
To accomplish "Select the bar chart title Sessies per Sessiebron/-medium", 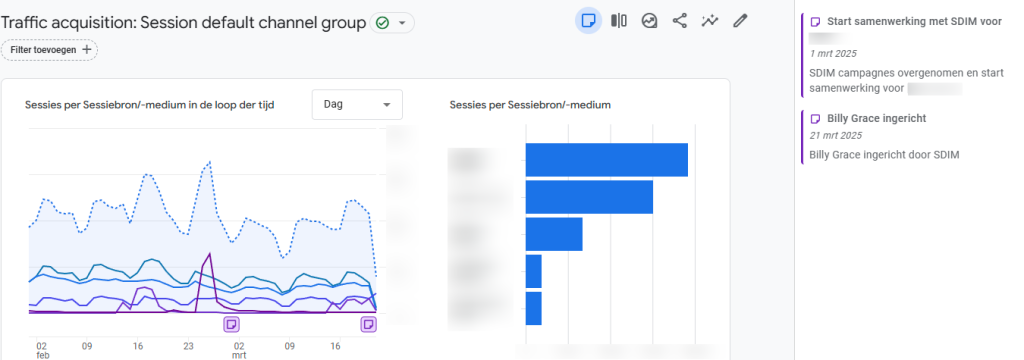I will pos(530,105).
